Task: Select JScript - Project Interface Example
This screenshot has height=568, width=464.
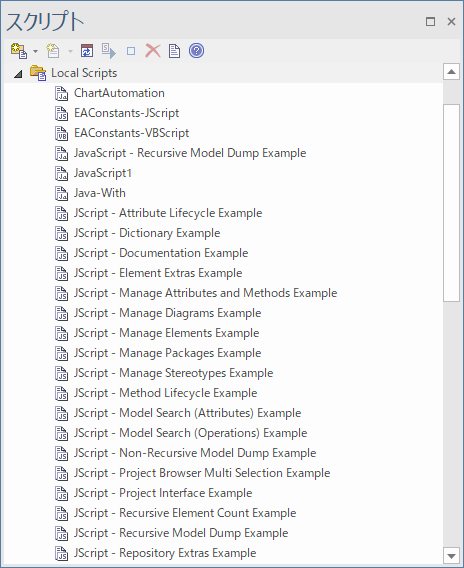Action: click(x=163, y=493)
